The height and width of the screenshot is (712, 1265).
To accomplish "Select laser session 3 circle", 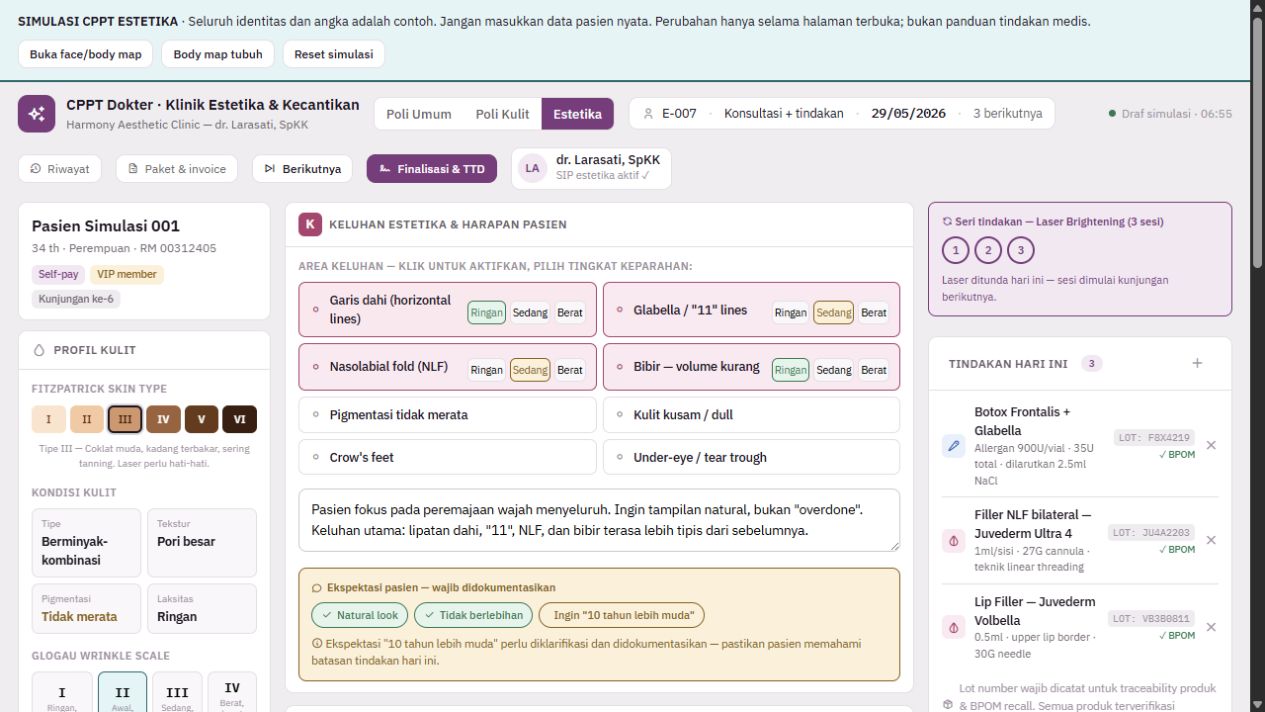I will 1020,250.
